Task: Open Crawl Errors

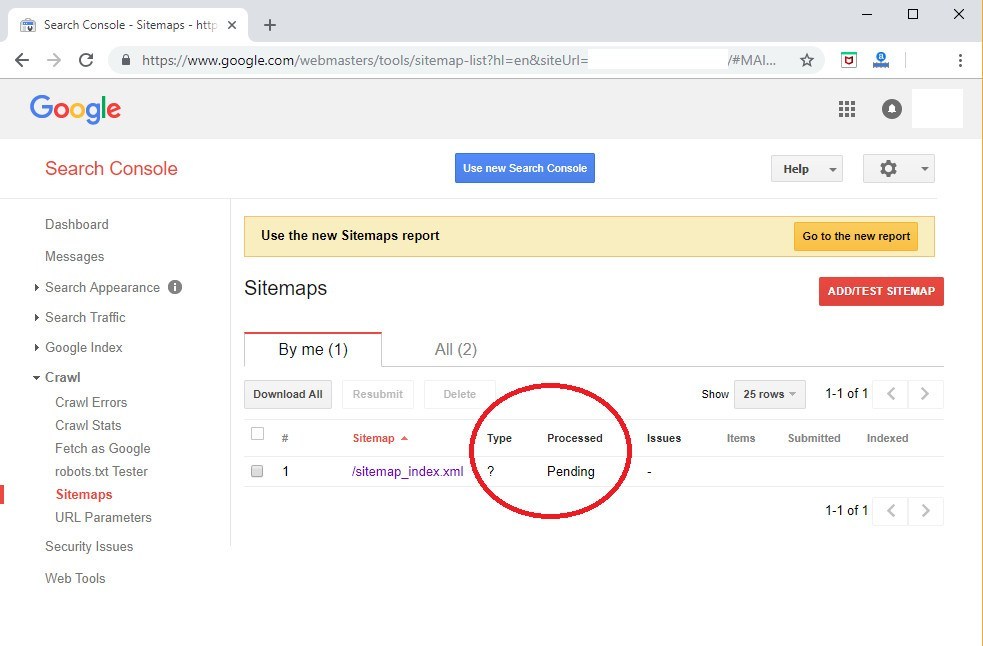Action: (91, 403)
